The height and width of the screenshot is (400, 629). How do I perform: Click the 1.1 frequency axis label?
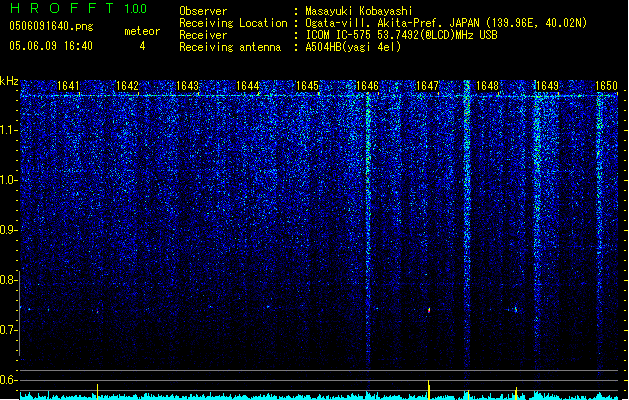[x=9, y=130]
